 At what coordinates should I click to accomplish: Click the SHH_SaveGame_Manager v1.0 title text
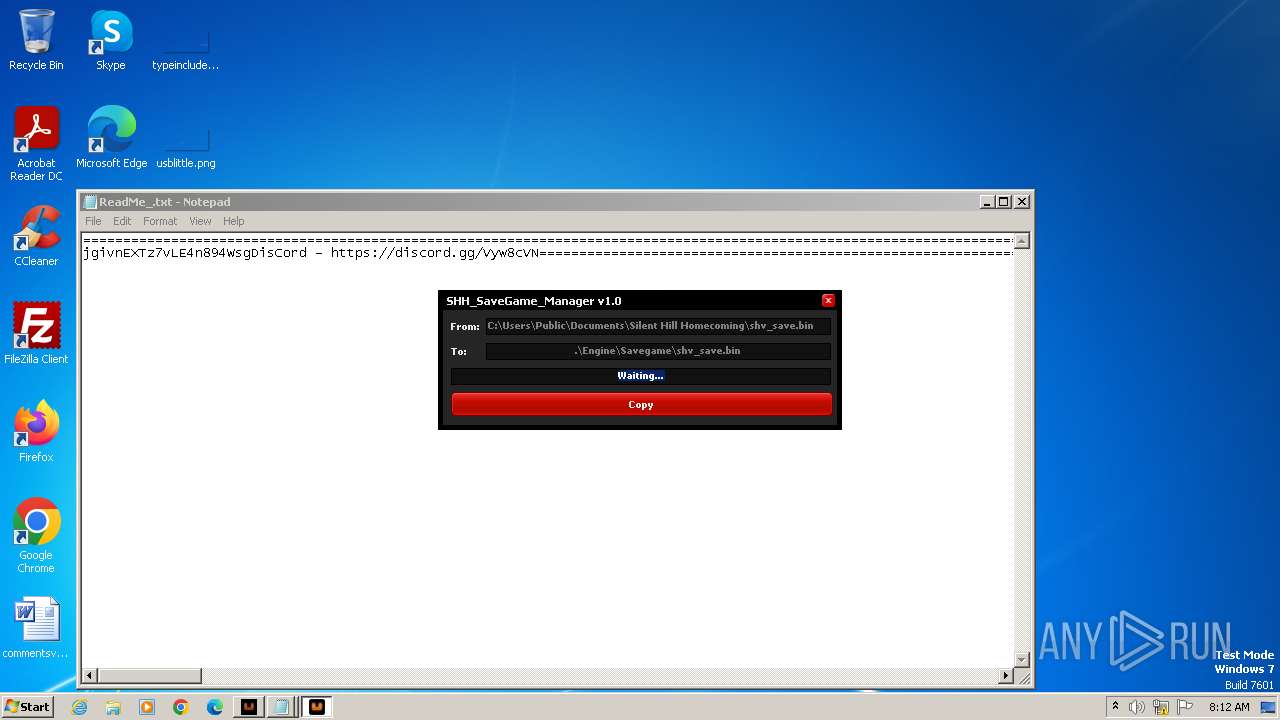(x=534, y=301)
